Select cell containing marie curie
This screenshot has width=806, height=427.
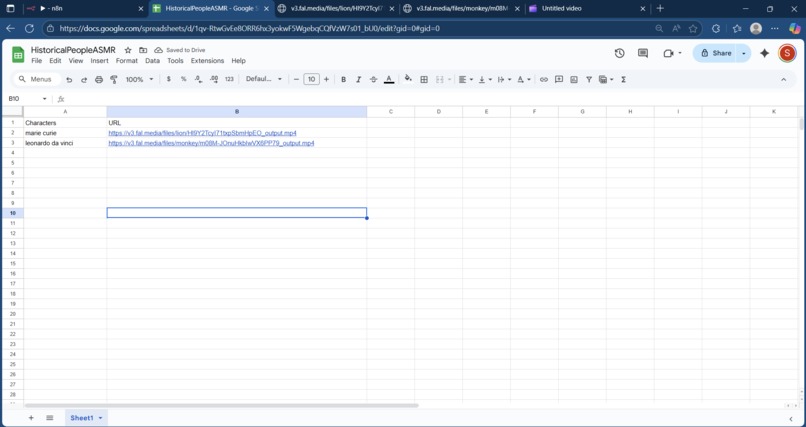click(x=65, y=133)
